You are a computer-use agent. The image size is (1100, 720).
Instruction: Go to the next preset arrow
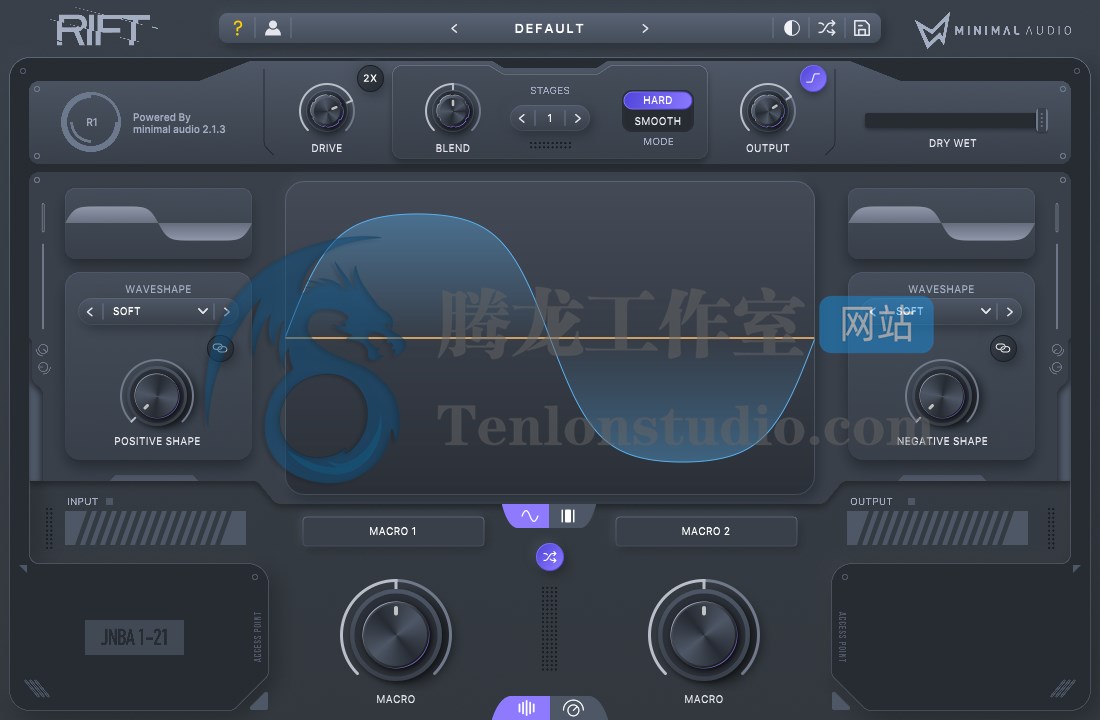(x=645, y=29)
